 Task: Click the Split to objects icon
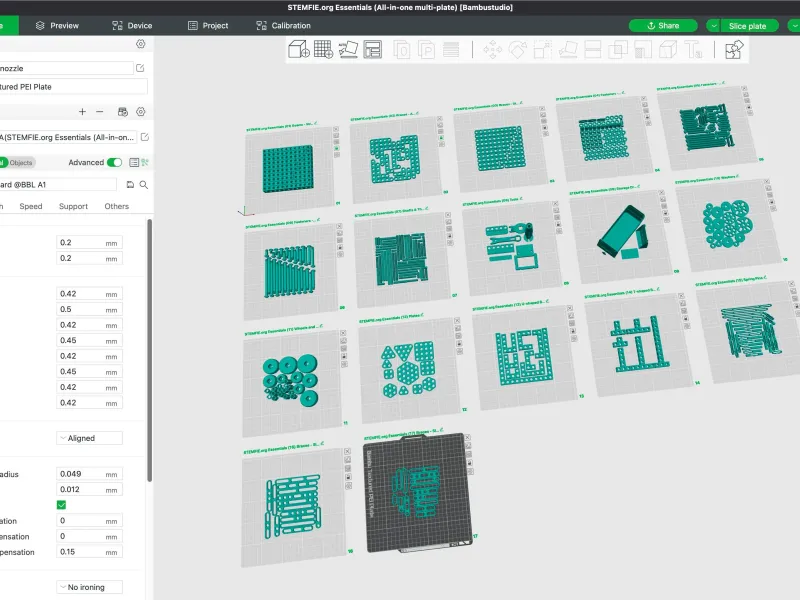click(402, 50)
